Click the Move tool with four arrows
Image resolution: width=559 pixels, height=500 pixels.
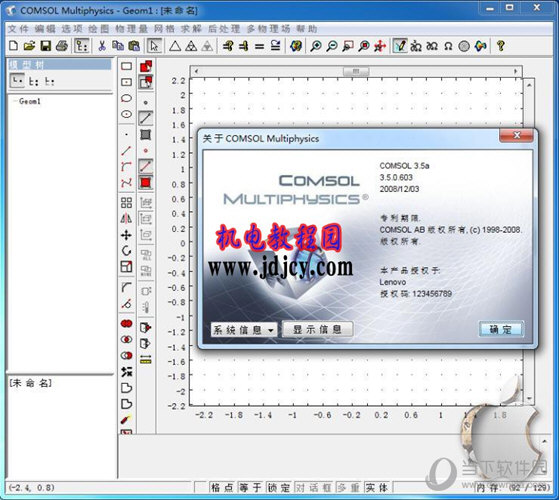[127, 235]
